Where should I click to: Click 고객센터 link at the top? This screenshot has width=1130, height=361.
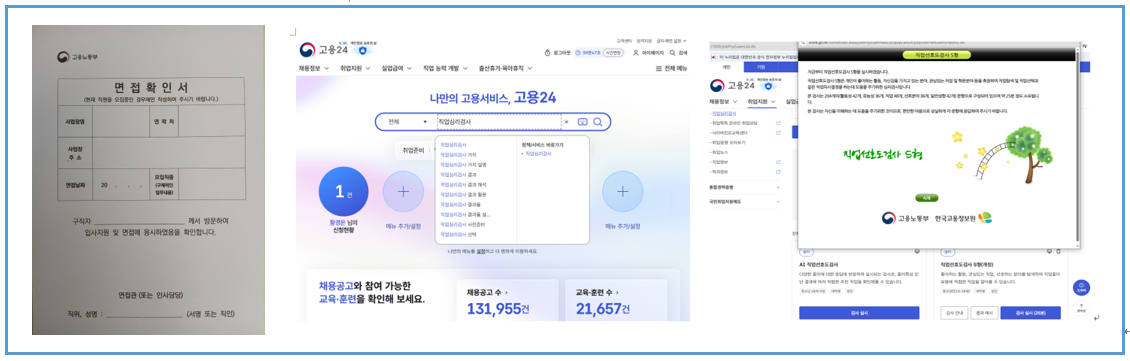[624, 40]
